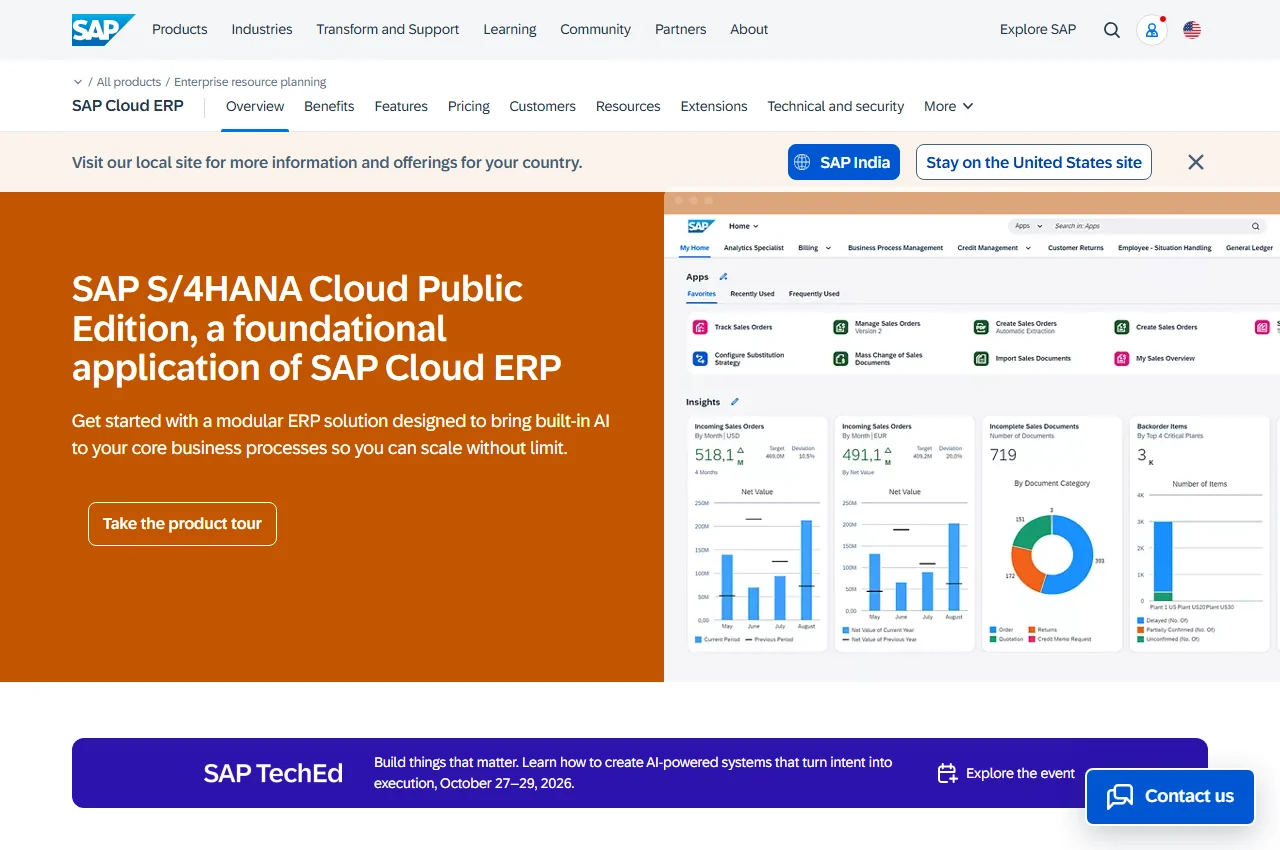This screenshot has width=1280, height=850.
Task: Open the Customers tab
Action: coord(543,106)
